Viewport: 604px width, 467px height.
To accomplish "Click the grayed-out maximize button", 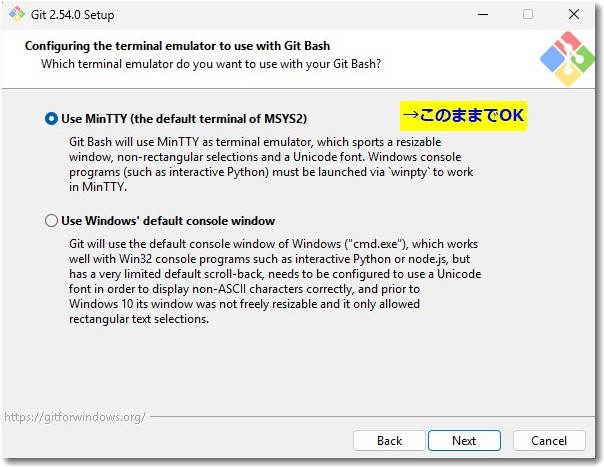I will (x=528, y=15).
